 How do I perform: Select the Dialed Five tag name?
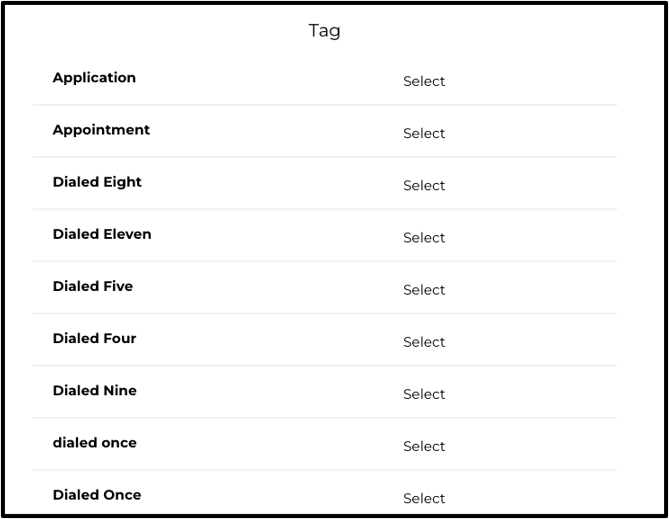click(93, 286)
